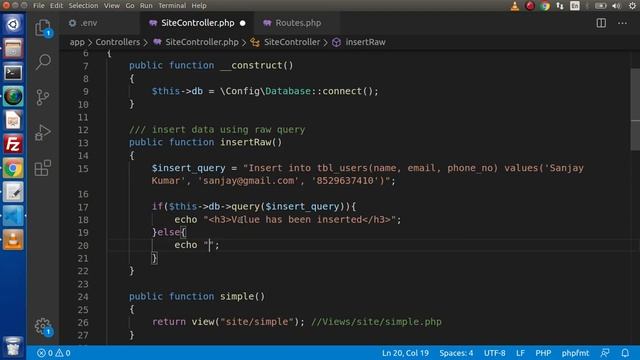The width and height of the screenshot is (640, 360).
Task: Click the else keyword on line 19
Action: 169,232
